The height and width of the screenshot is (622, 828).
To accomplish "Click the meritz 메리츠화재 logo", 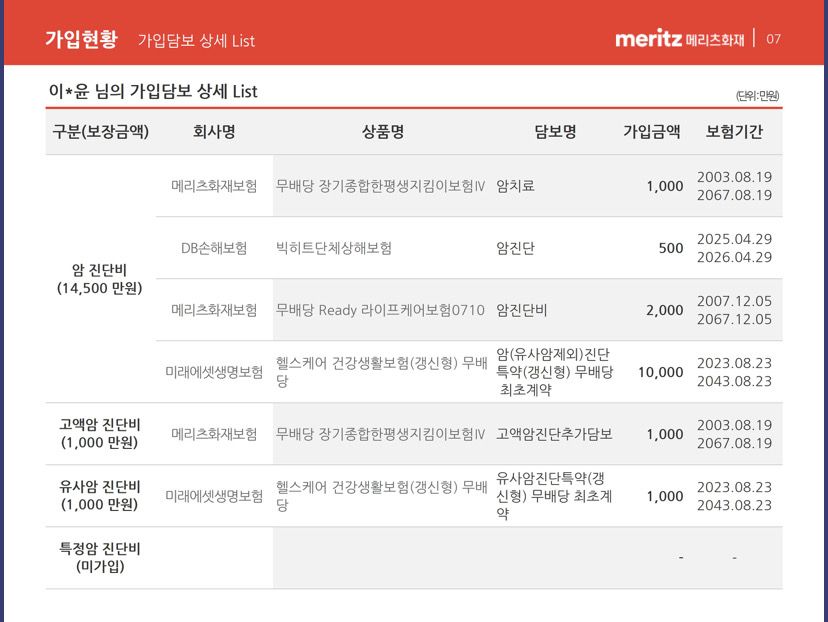I will pos(679,39).
